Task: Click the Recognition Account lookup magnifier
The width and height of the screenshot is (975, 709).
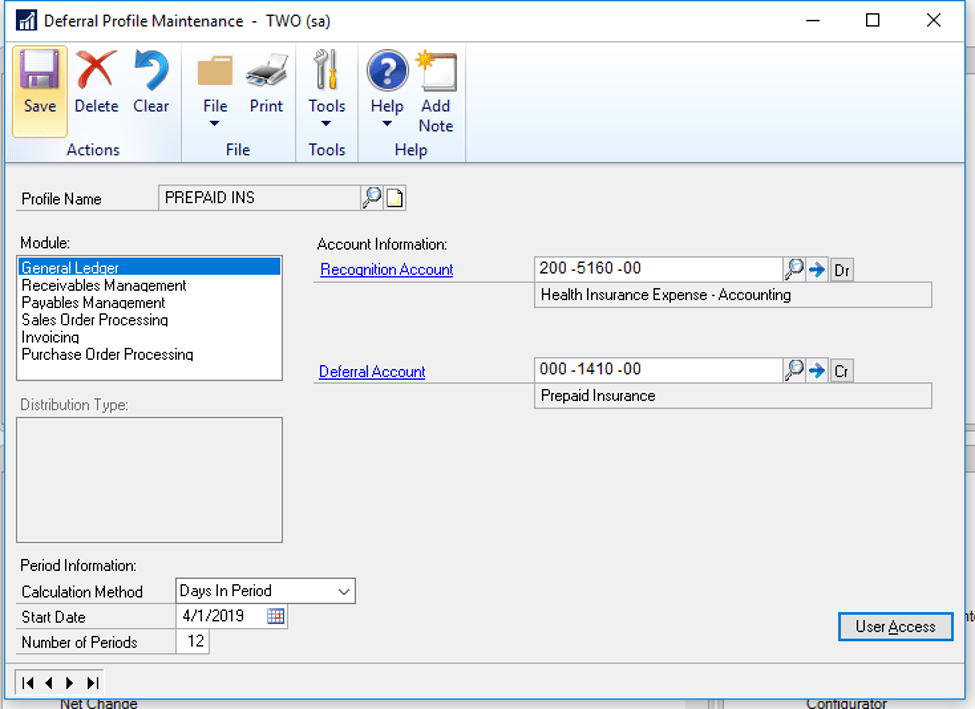Action: [x=794, y=269]
